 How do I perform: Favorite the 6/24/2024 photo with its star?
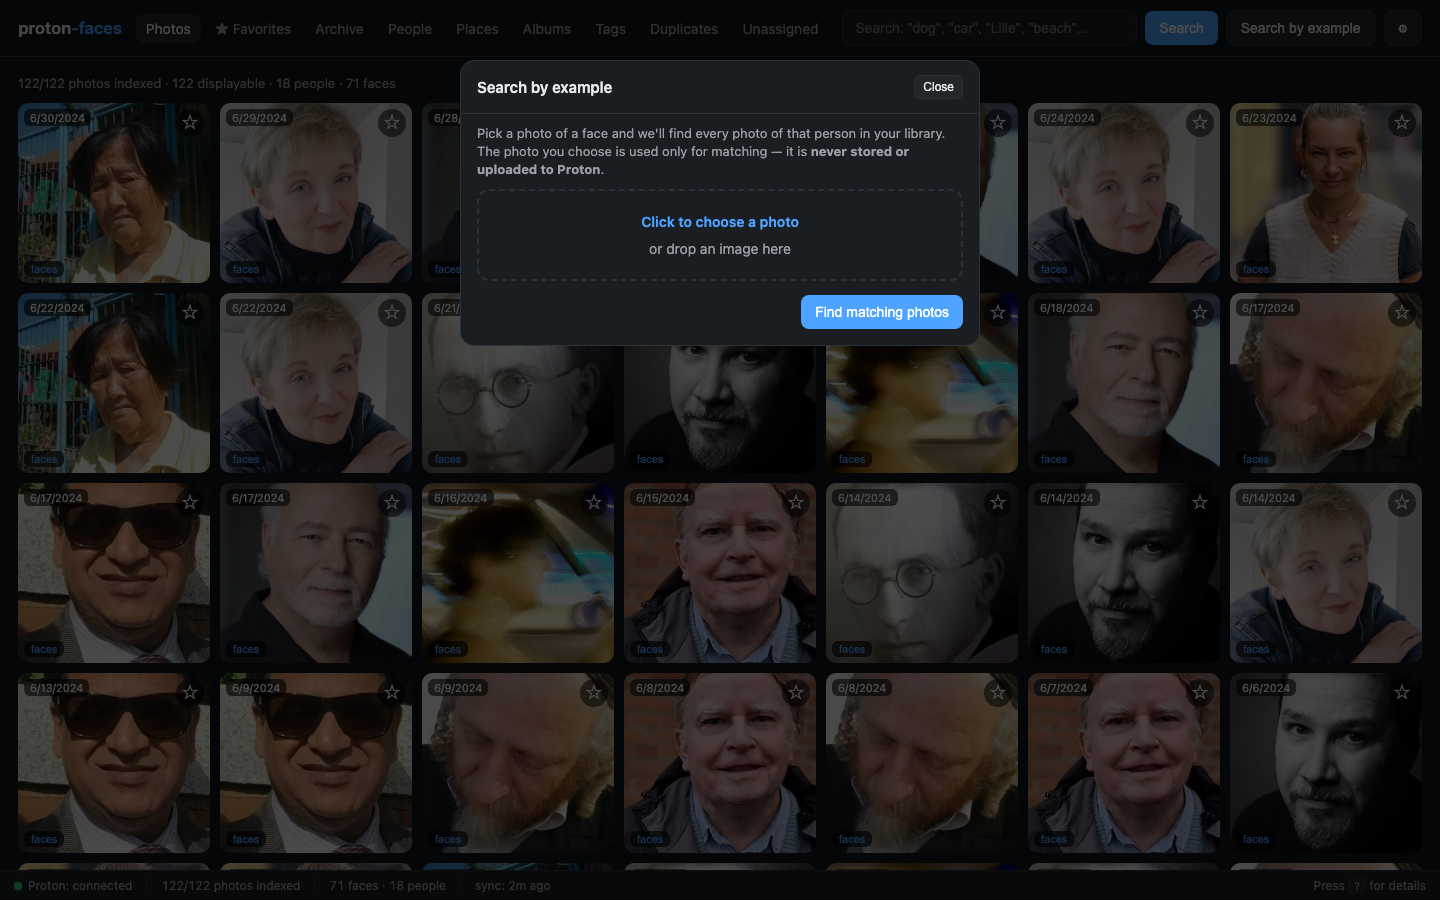click(x=1200, y=122)
